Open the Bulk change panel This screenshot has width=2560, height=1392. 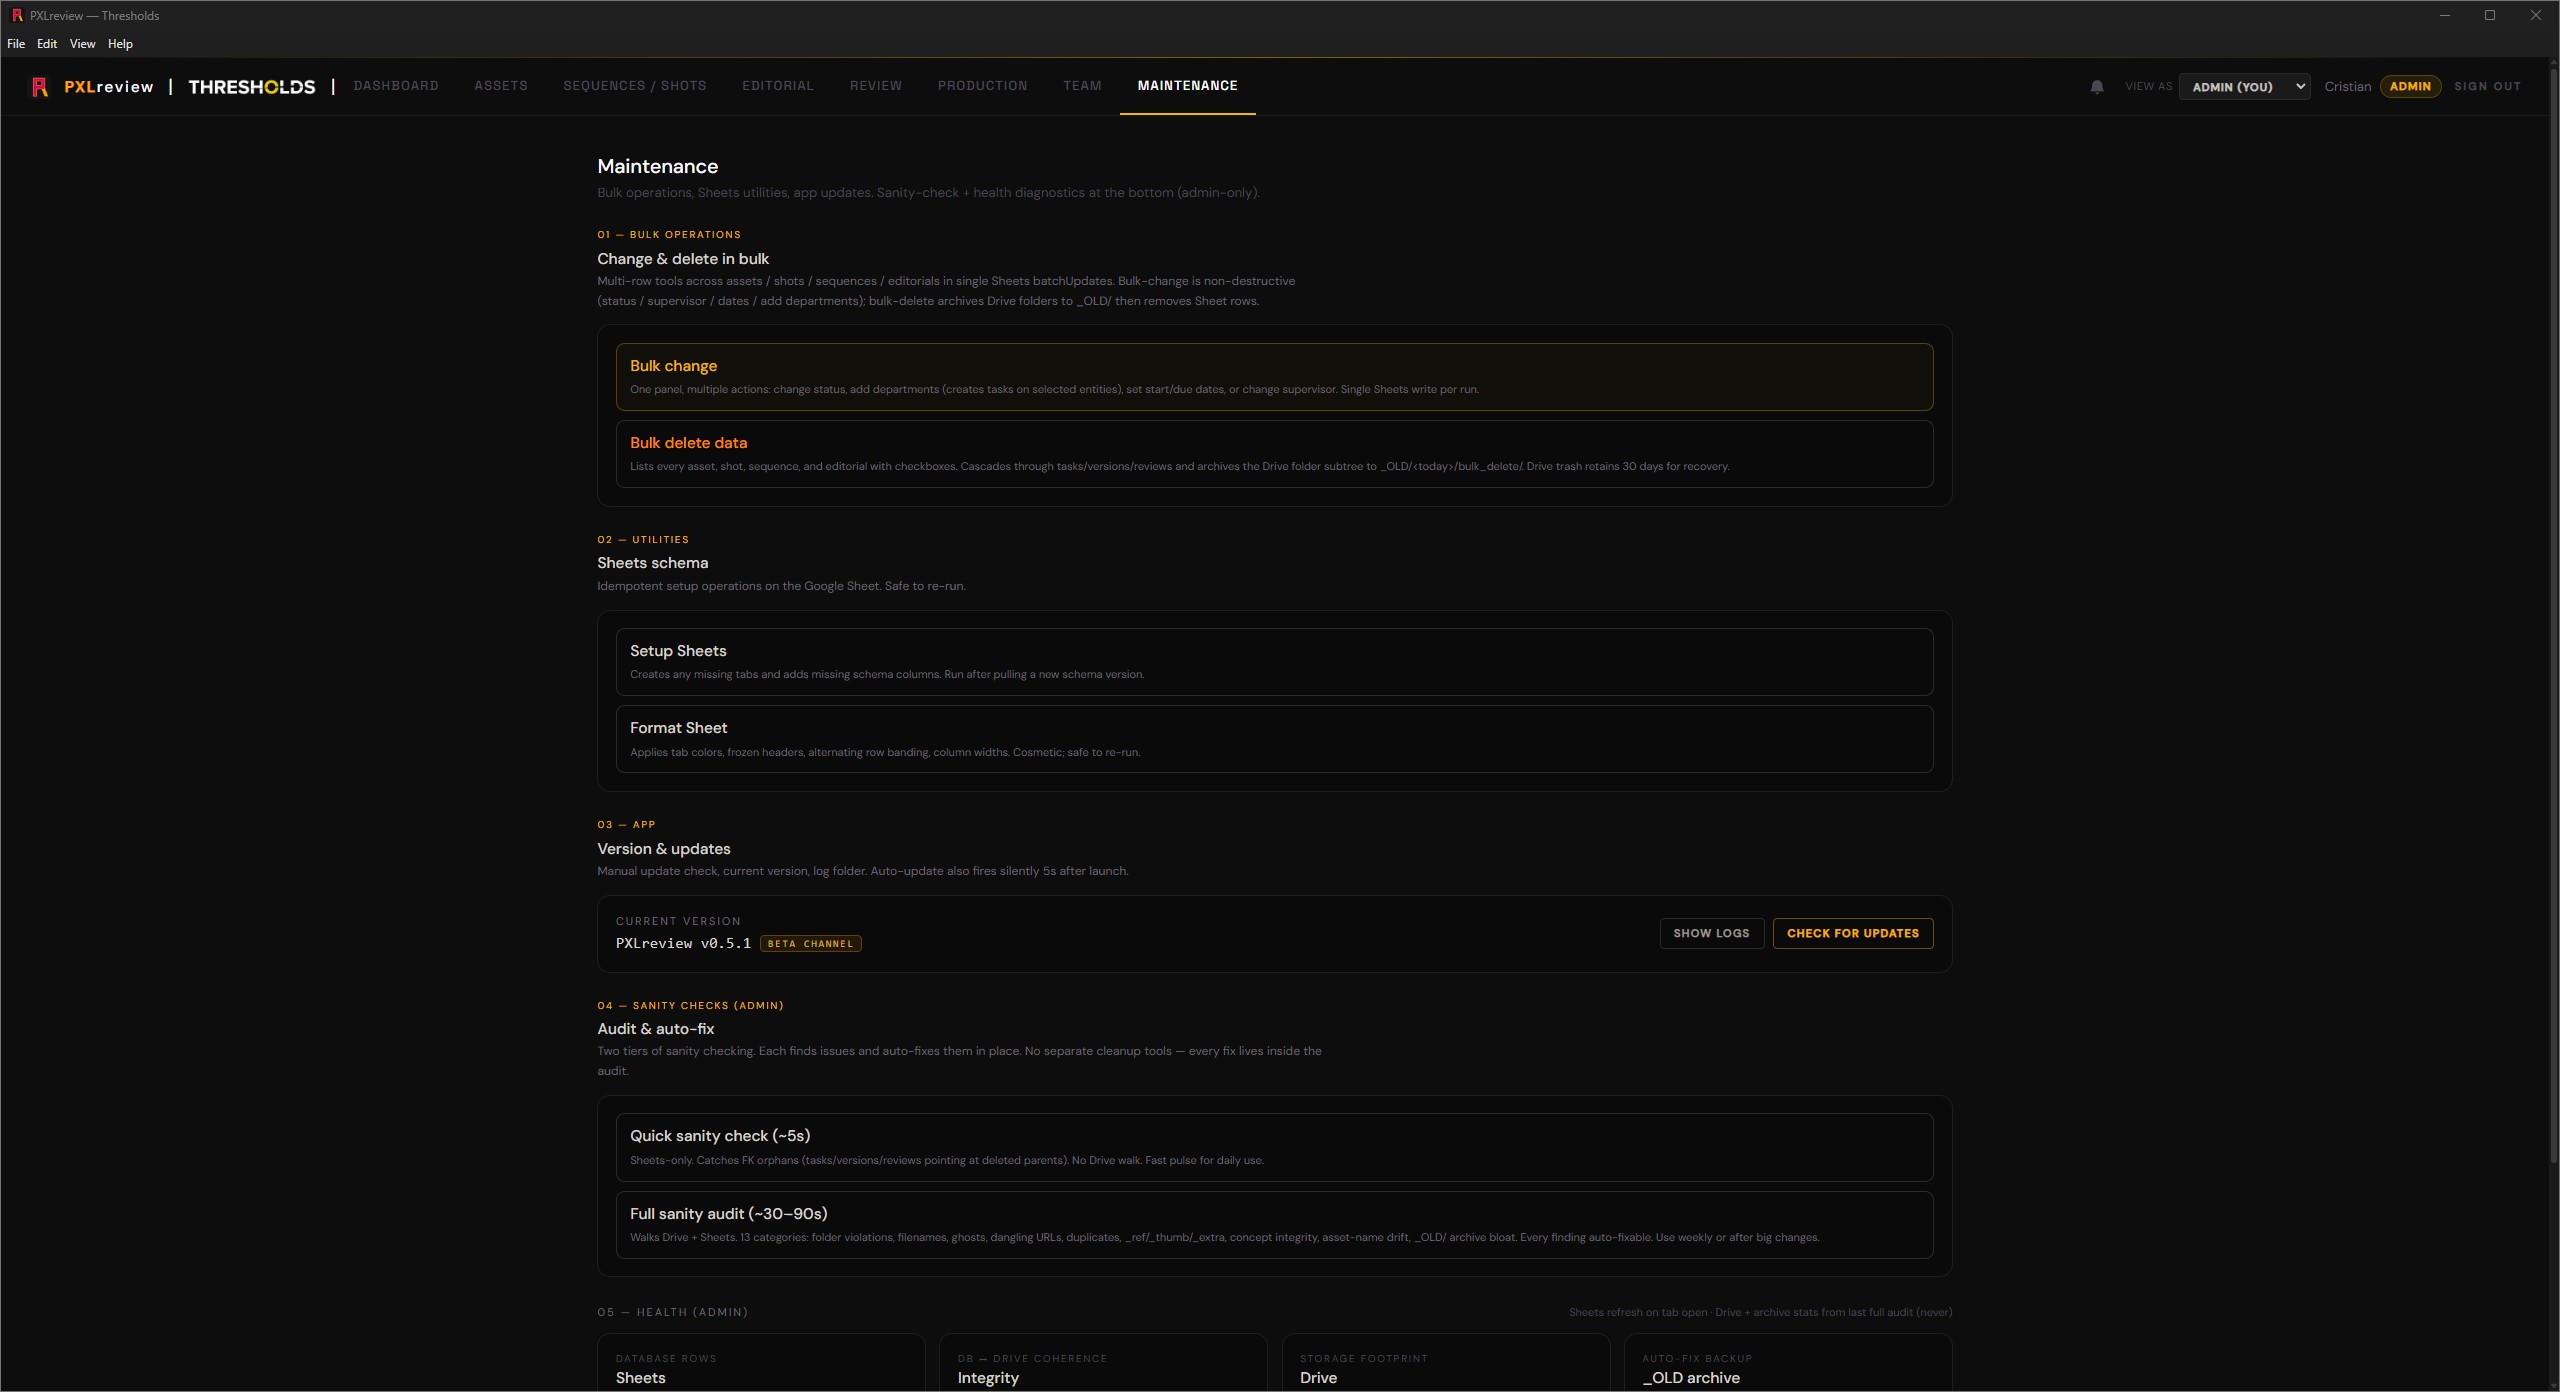[x=1274, y=377]
